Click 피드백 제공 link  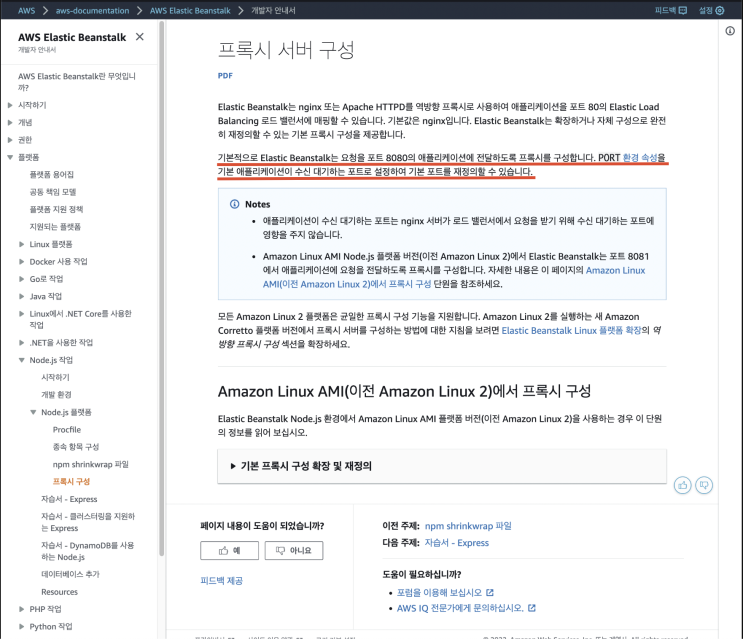[x=221, y=581]
